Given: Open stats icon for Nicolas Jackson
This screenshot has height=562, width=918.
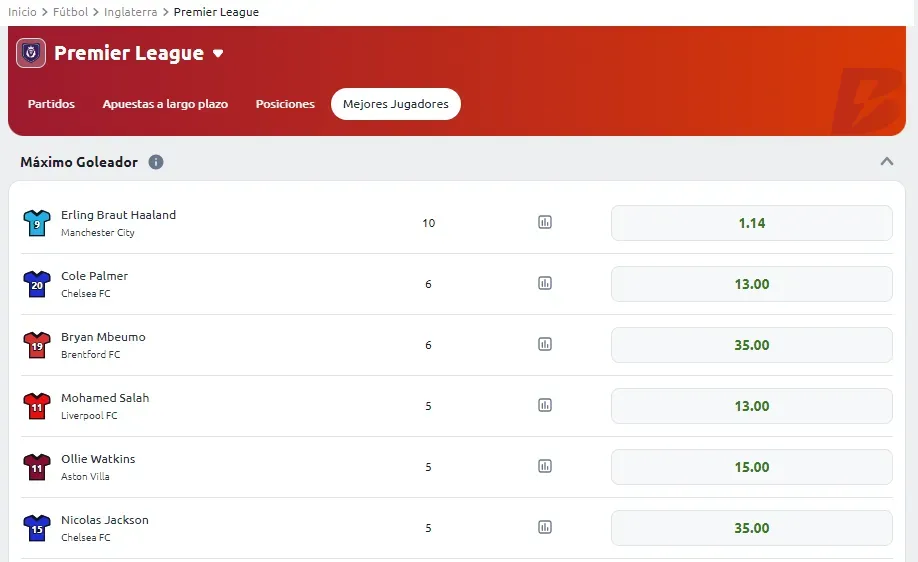Looking at the screenshot, I should 544,527.
